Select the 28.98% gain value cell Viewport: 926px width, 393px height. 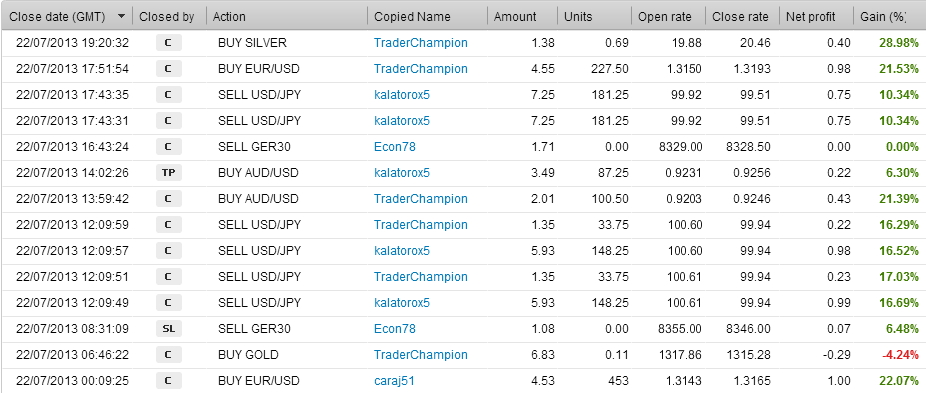(x=899, y=43)
